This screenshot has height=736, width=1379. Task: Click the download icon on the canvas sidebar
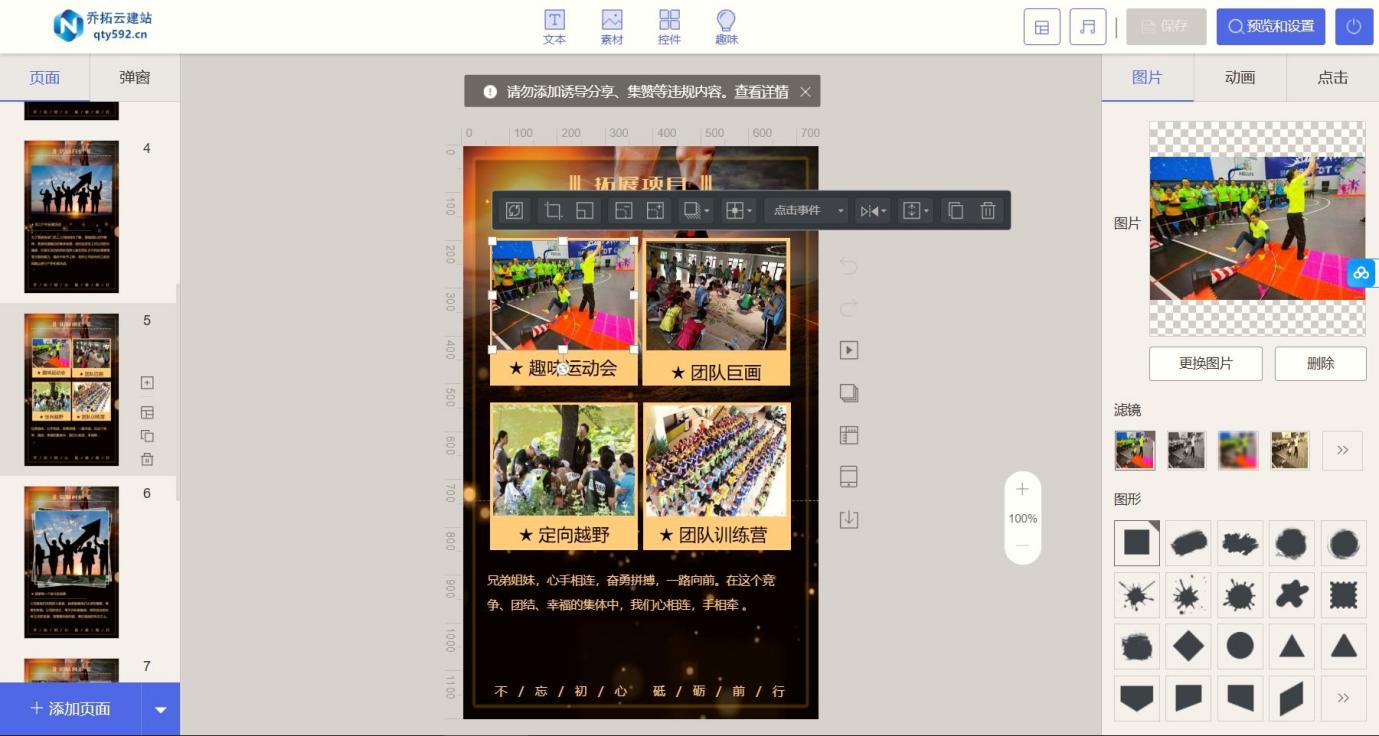pyautogui.click(x=848, y=519)
